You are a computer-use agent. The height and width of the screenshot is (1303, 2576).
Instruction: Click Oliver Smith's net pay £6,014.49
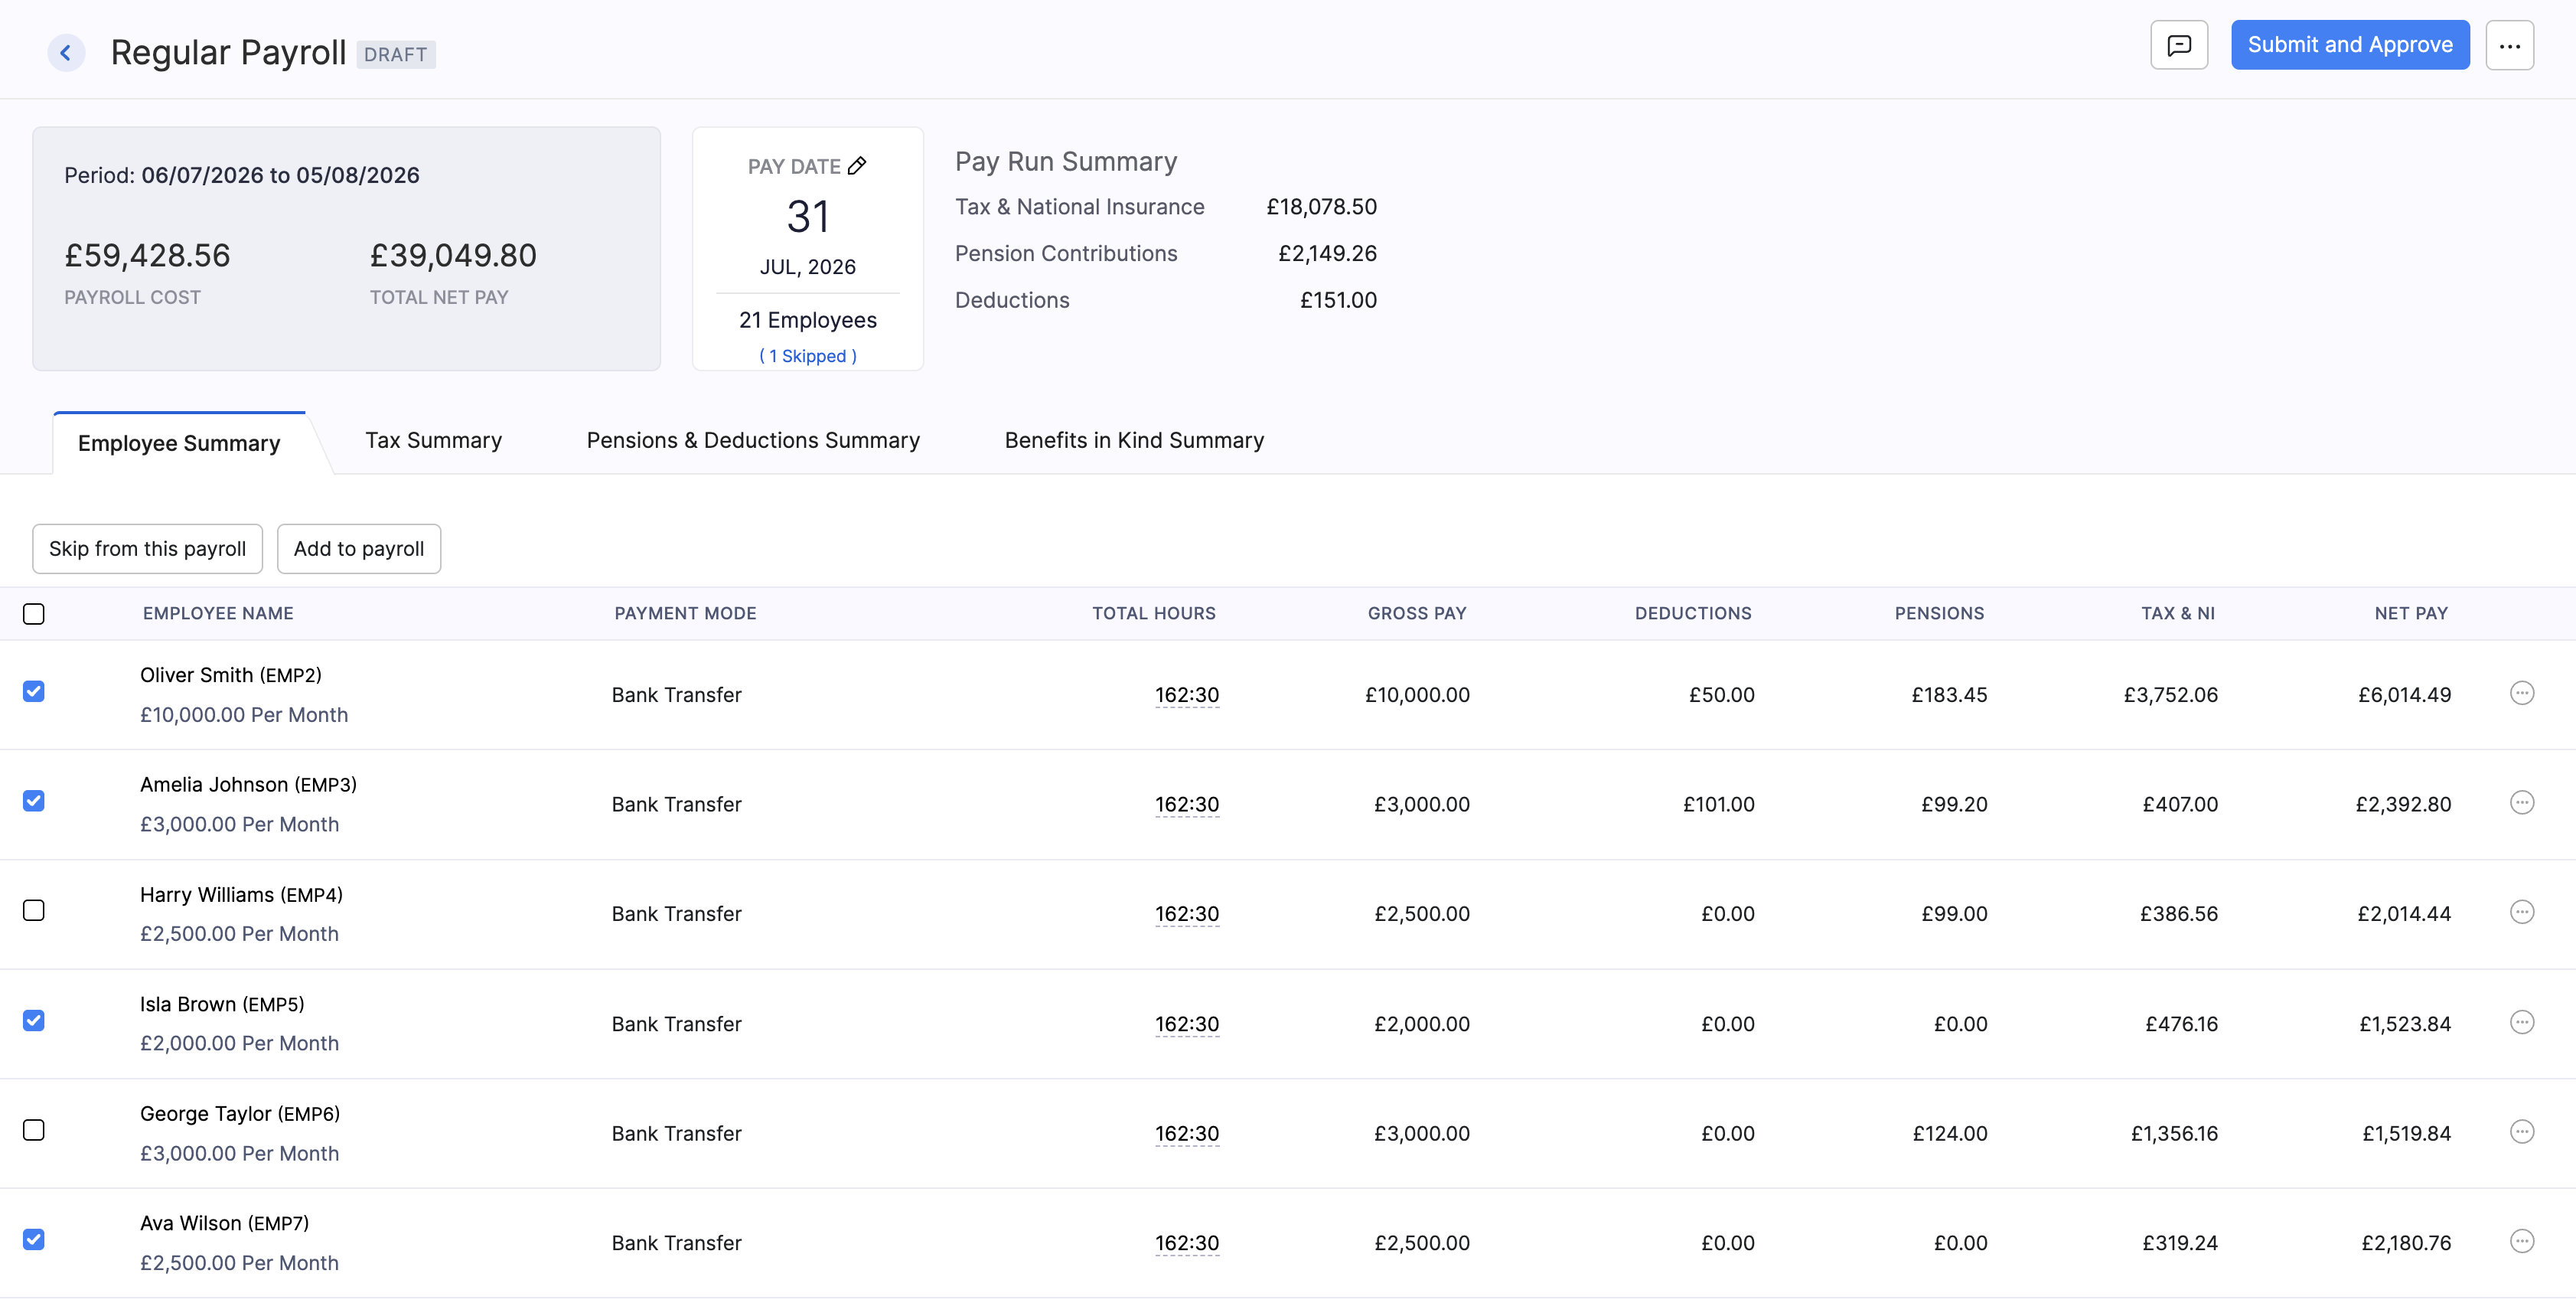coord(2404,695)
